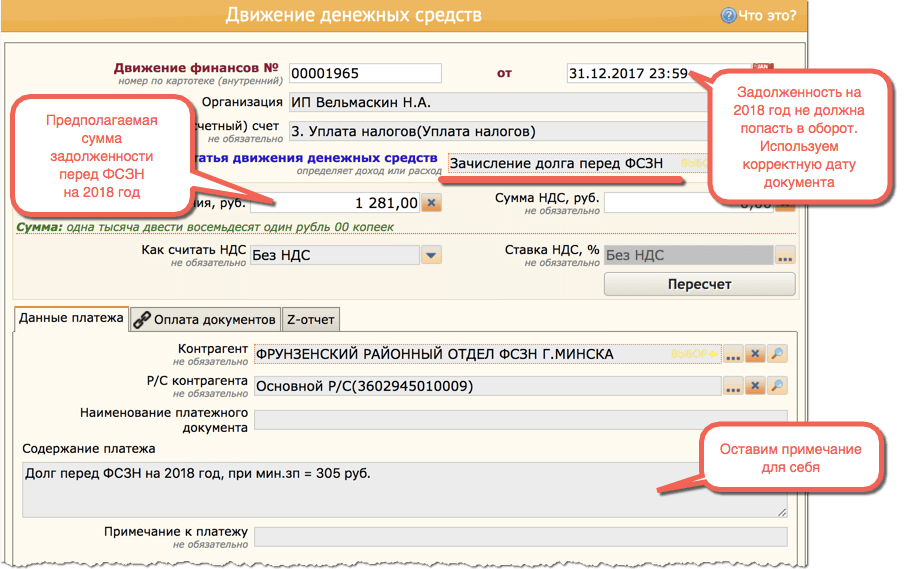Image resolution: width=905 pixels, height=569 pixels.
Task: Click ellipsis button for Р/С контрагента
Action: [734, 386]
